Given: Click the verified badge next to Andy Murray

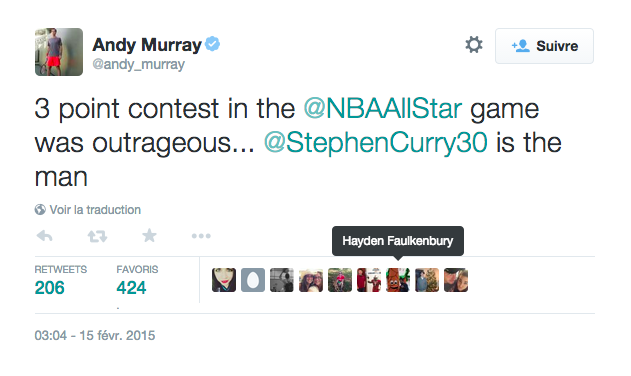Looking at the screenshot, I should point(212,44).
